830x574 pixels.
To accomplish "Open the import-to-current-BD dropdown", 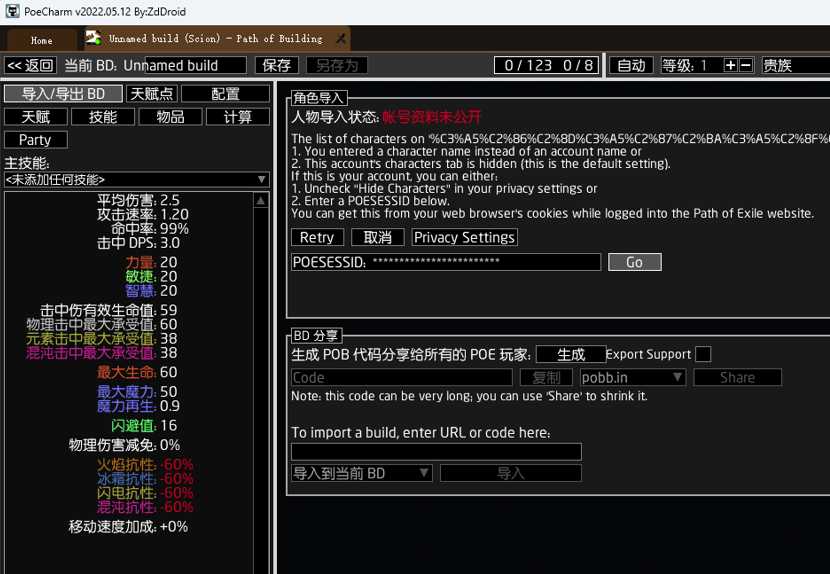I will coord(361,473).
